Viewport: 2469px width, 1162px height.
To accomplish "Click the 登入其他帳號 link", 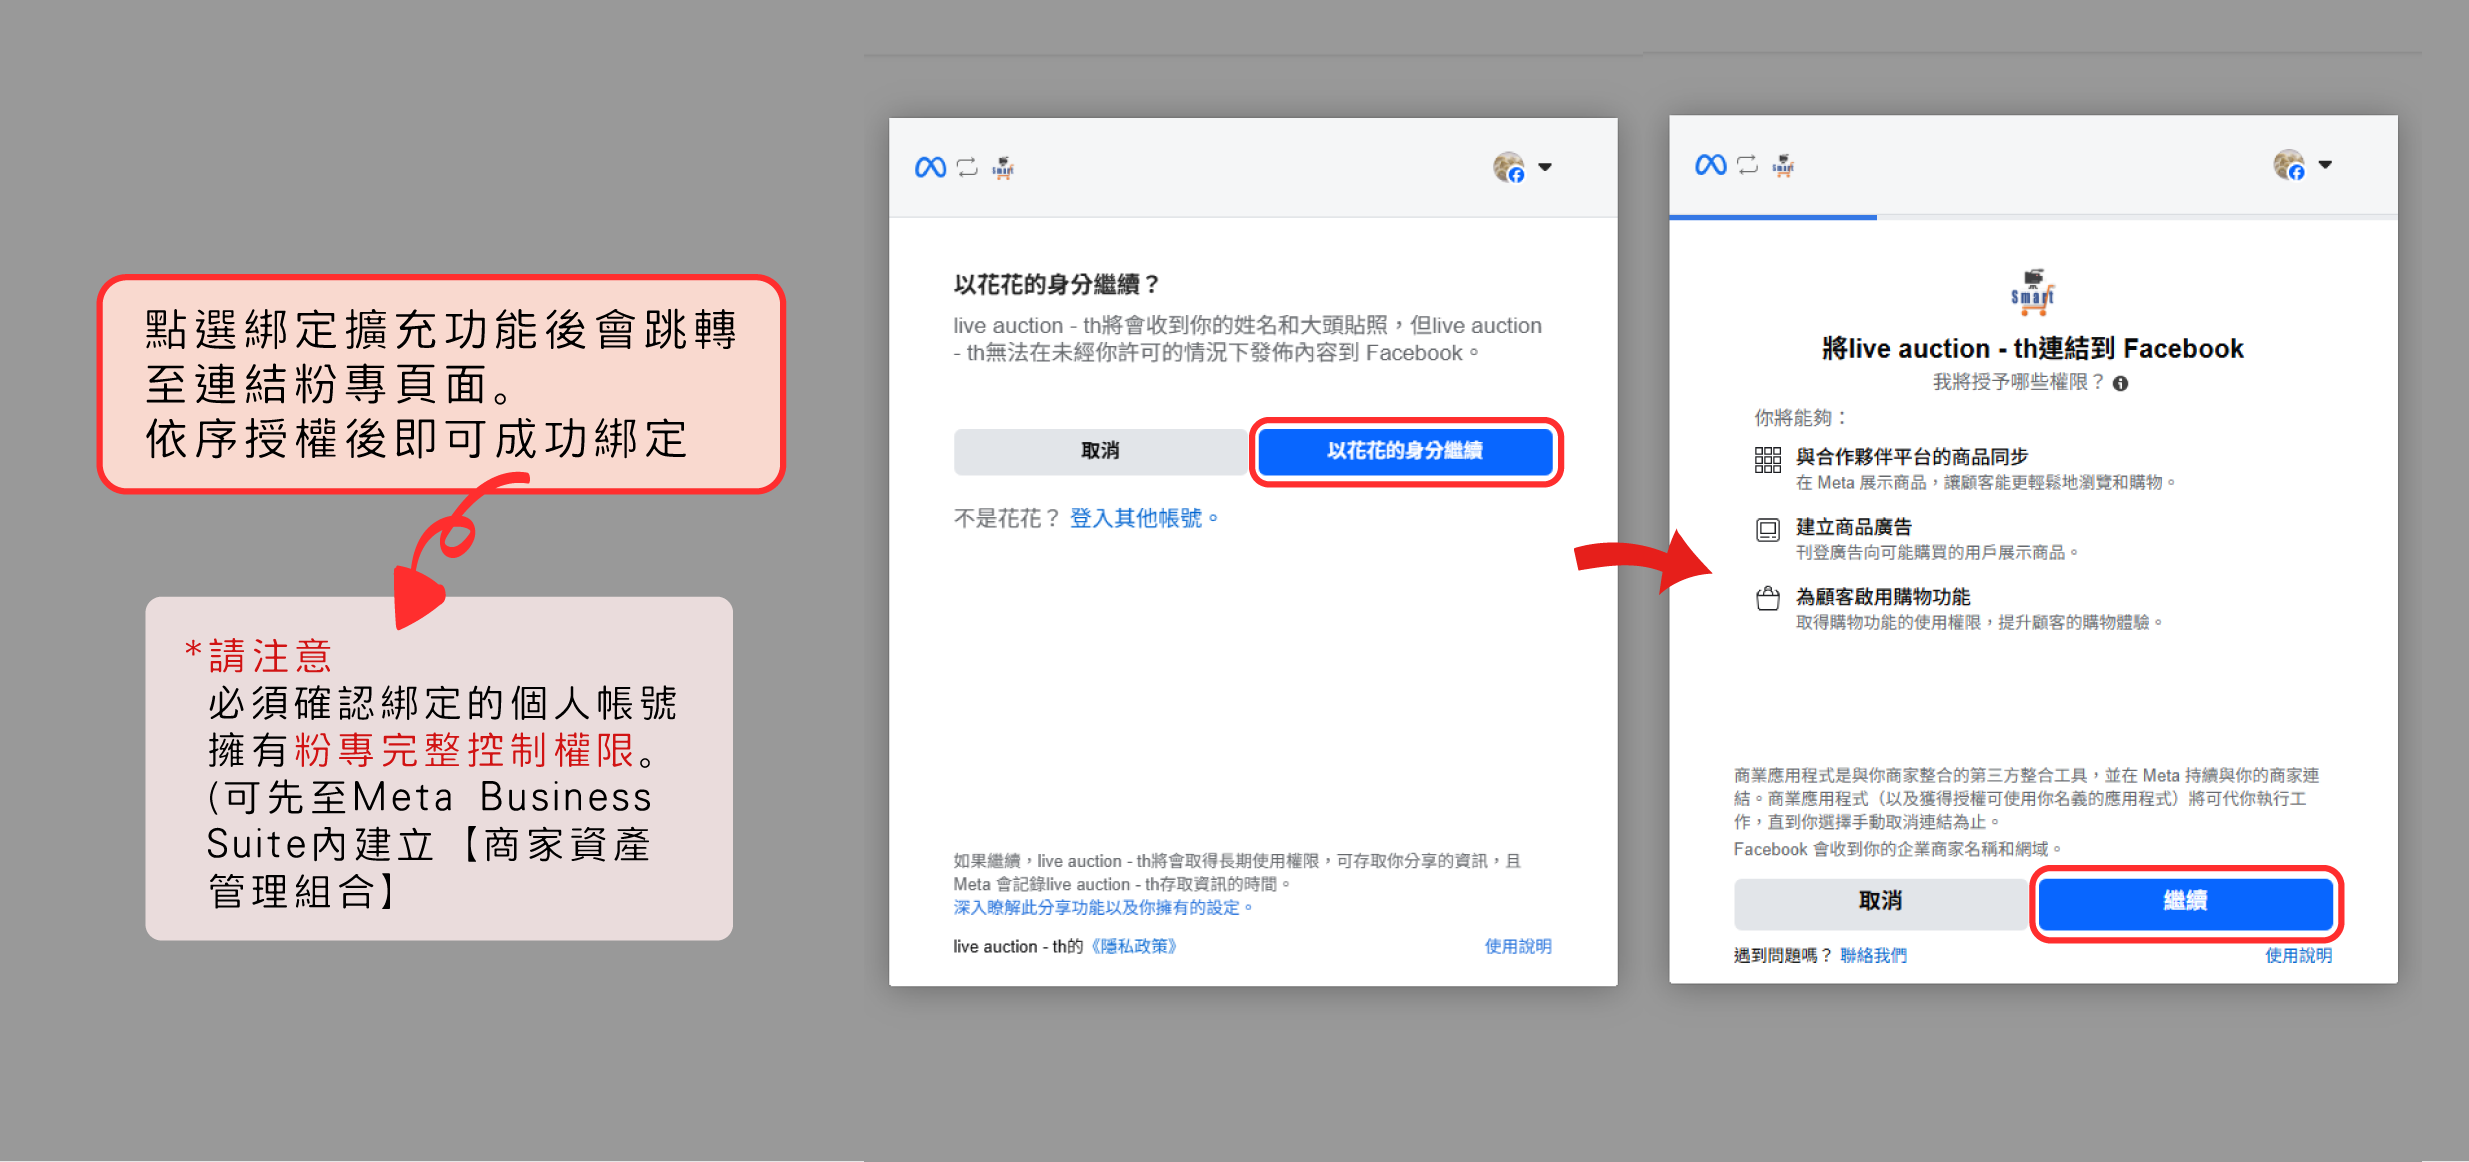I will pyautogui.click(x=1136, y=518).
